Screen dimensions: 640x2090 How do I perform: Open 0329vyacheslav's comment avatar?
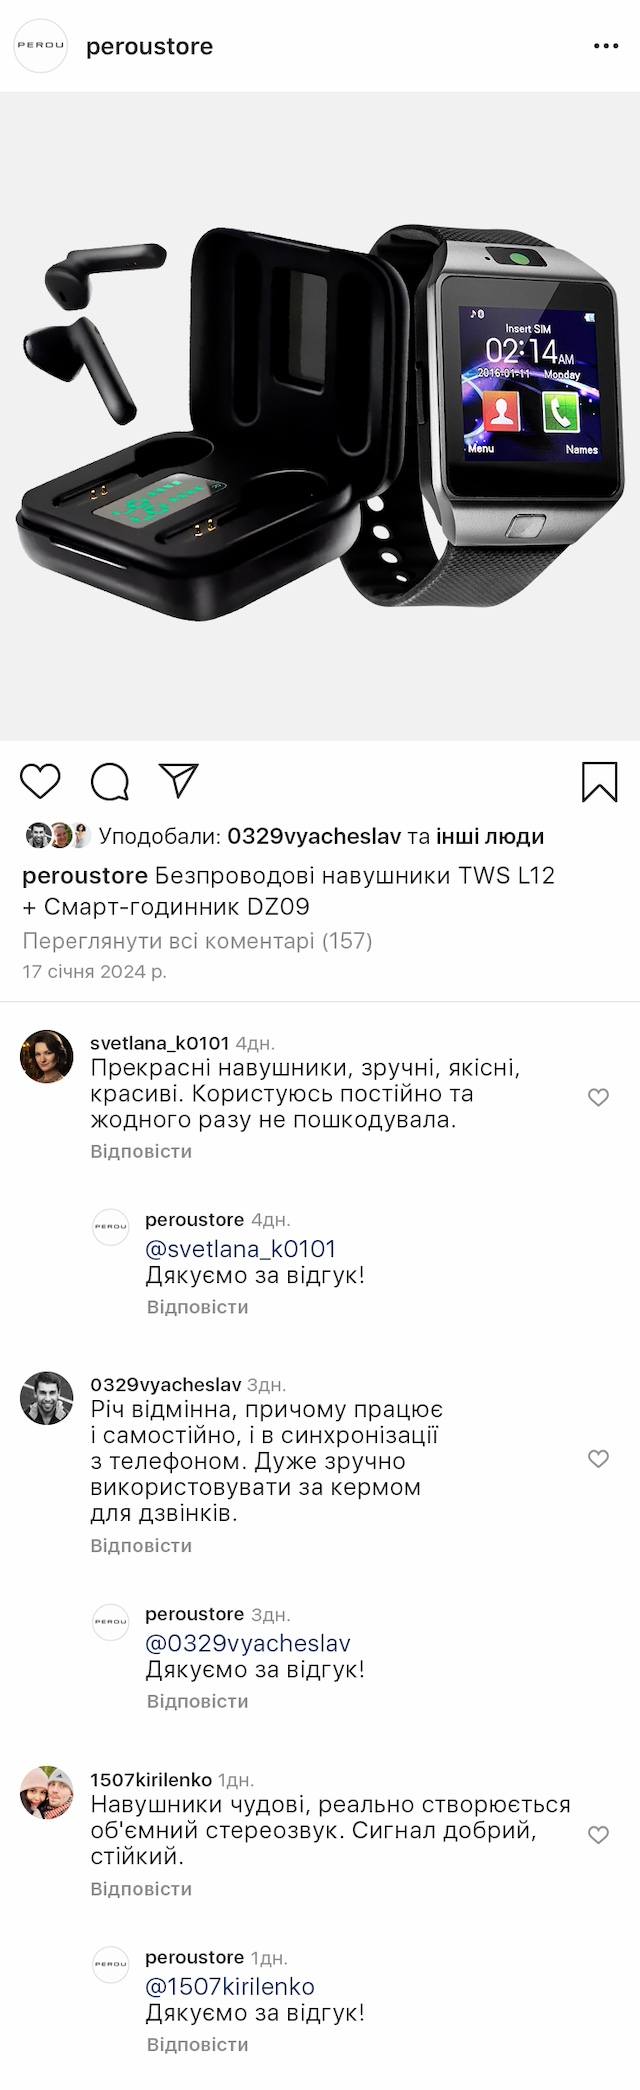point(47,1398)
